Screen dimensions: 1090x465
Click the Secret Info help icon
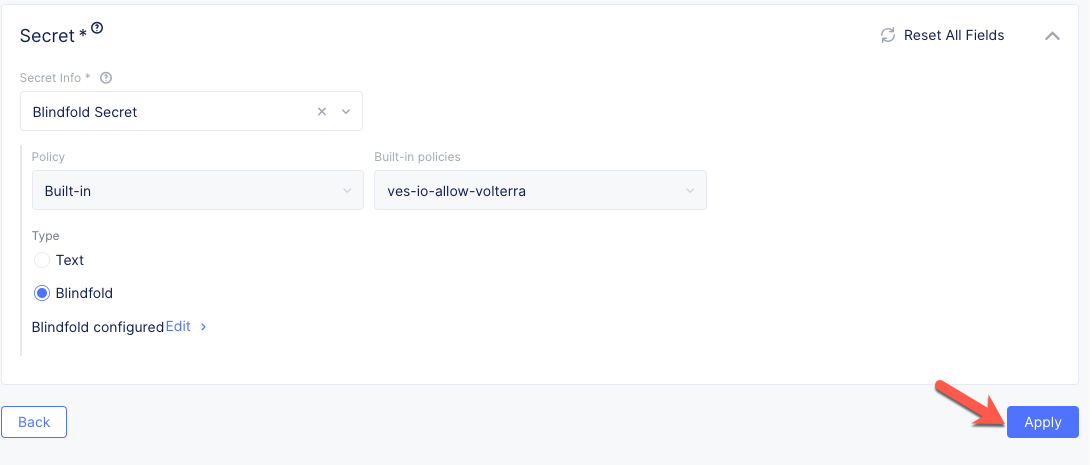click(x=106, y=78)
